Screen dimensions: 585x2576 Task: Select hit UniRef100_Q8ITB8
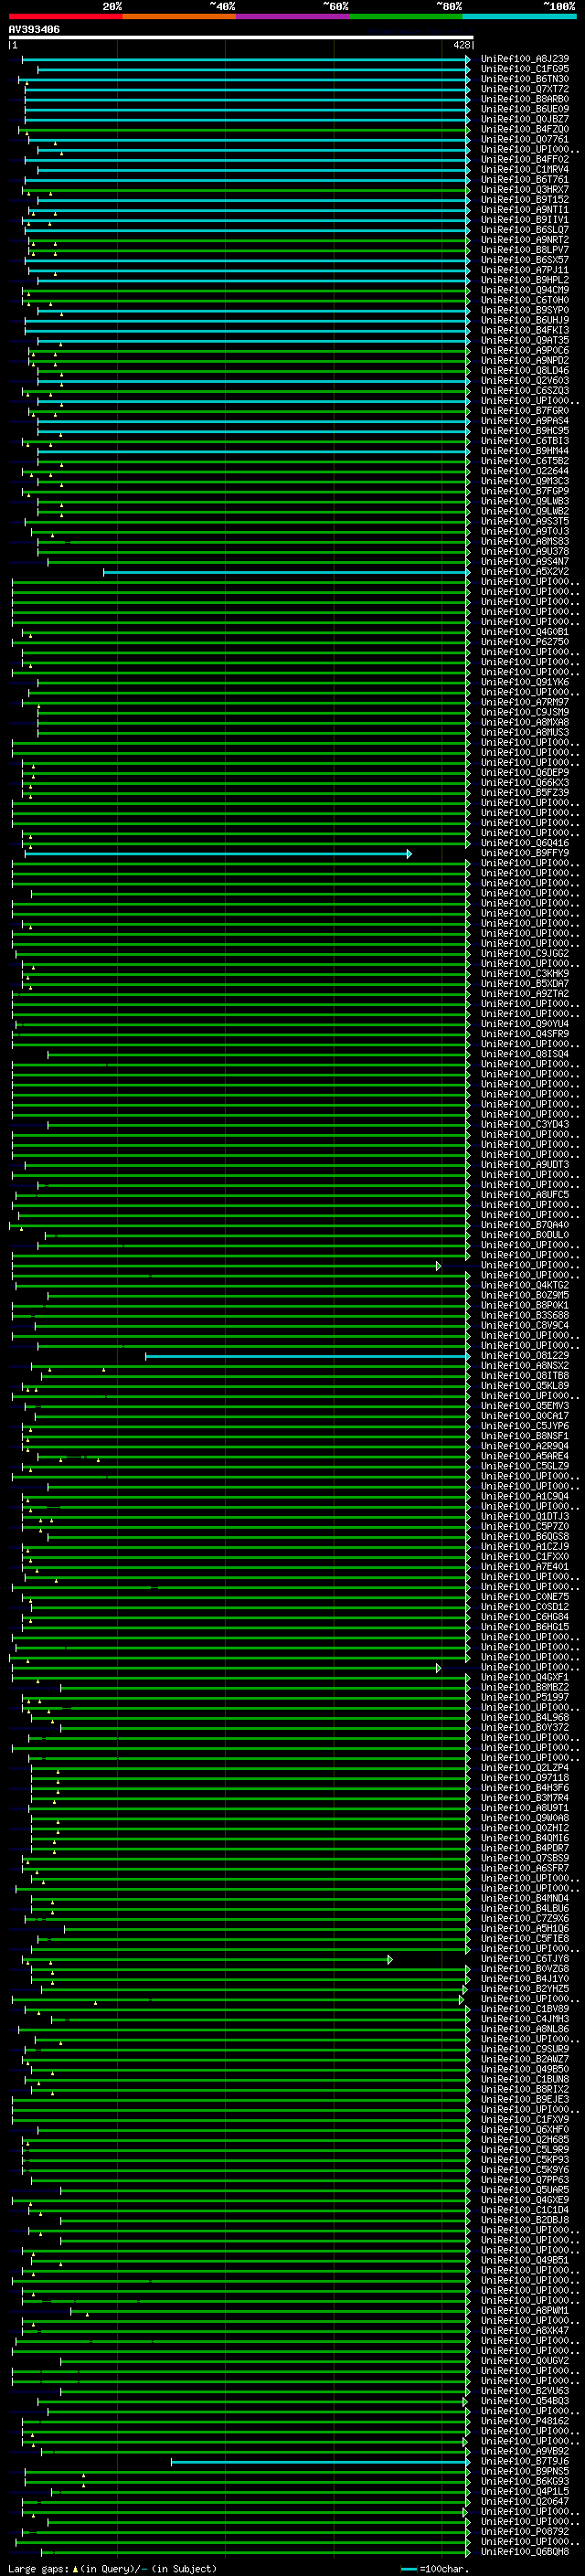coord(525,1375)
